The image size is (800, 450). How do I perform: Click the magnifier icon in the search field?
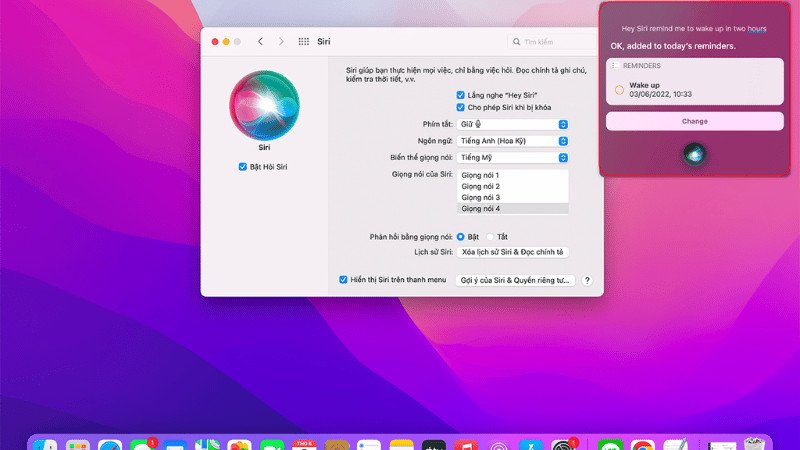(x=516, y=42)
